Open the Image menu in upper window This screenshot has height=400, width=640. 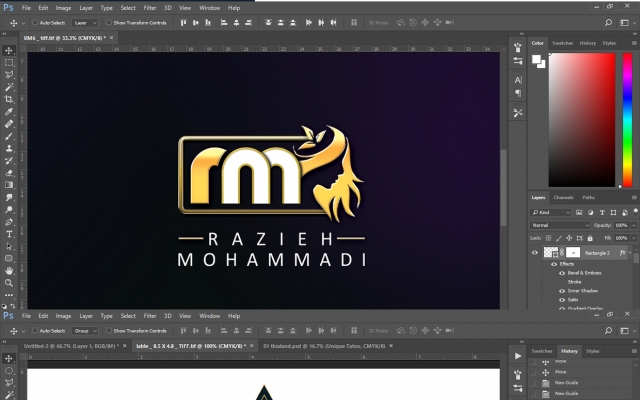(63, 8)
